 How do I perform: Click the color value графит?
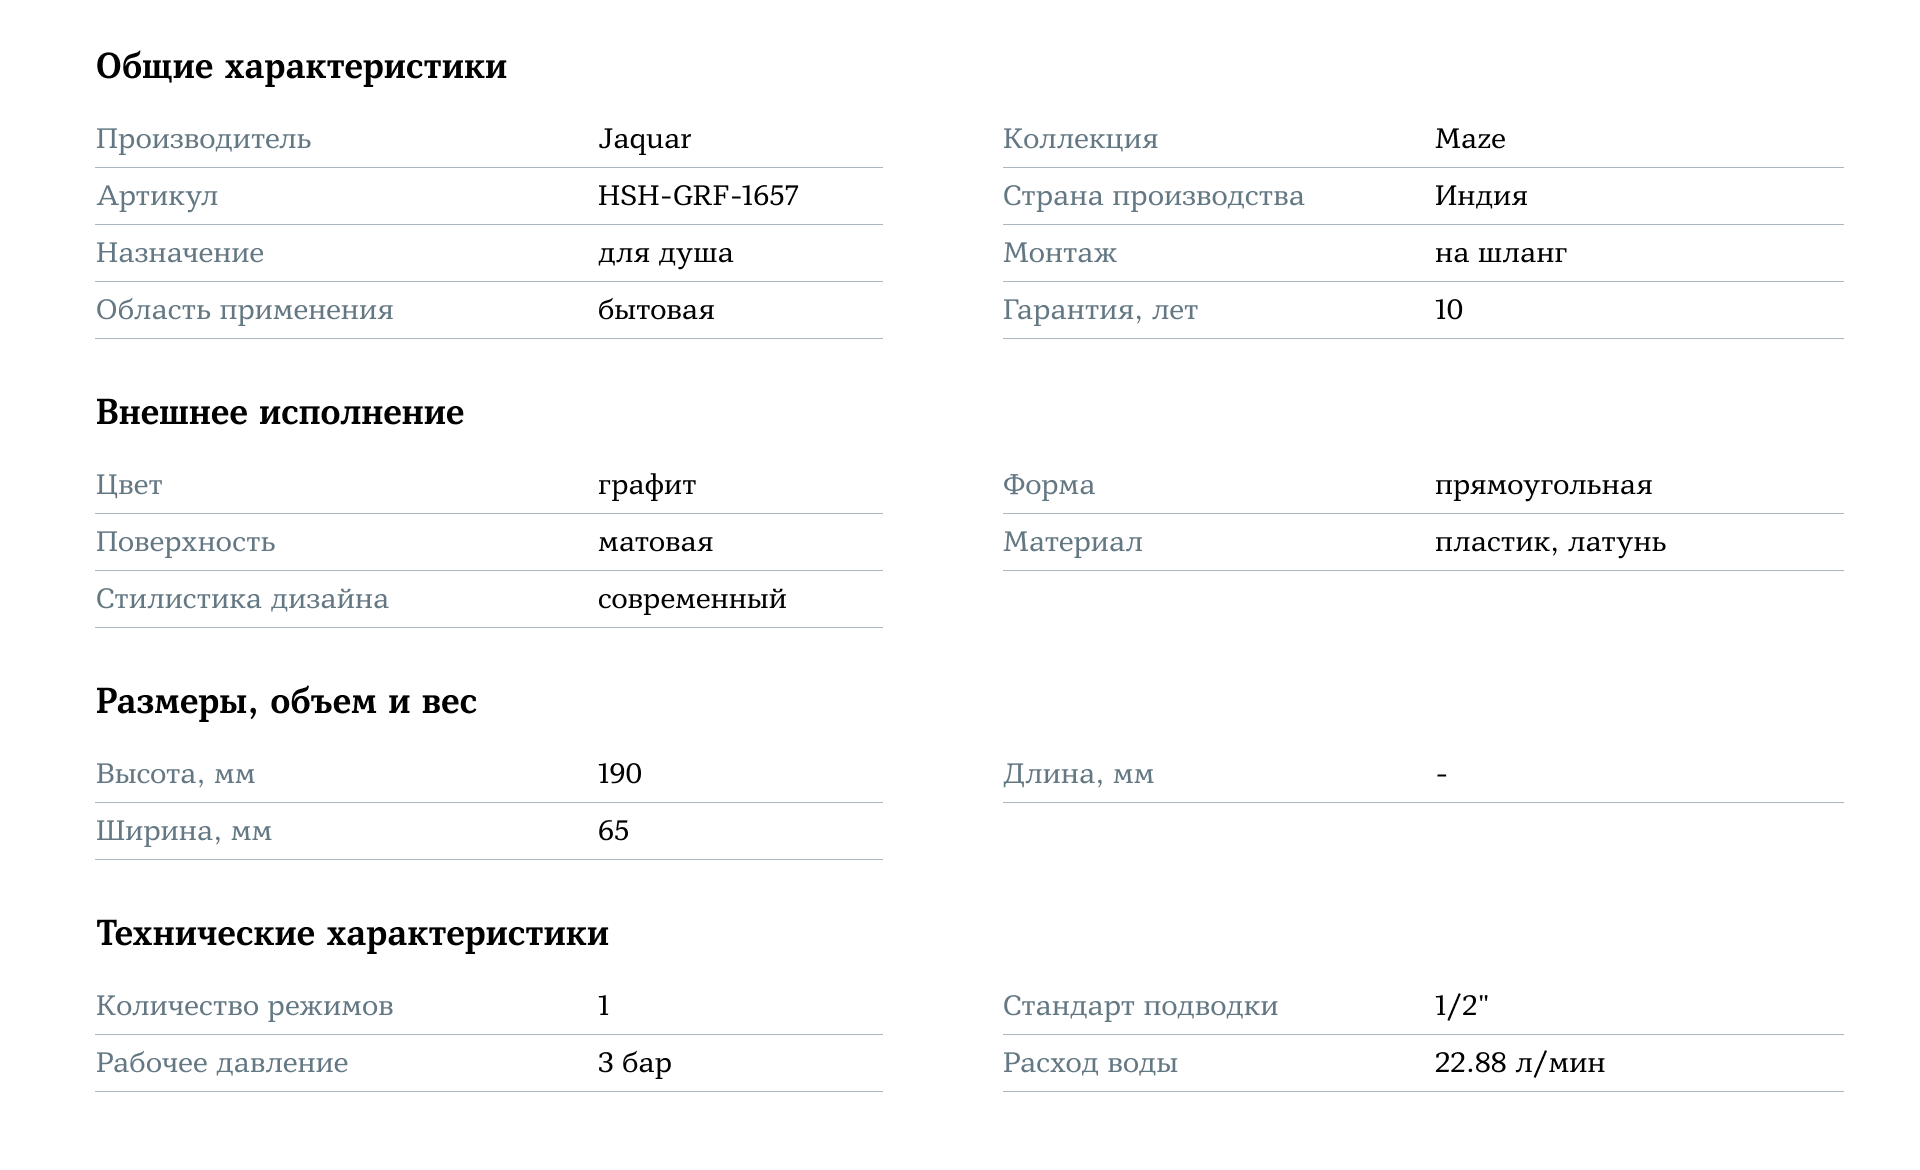(646, 486)
